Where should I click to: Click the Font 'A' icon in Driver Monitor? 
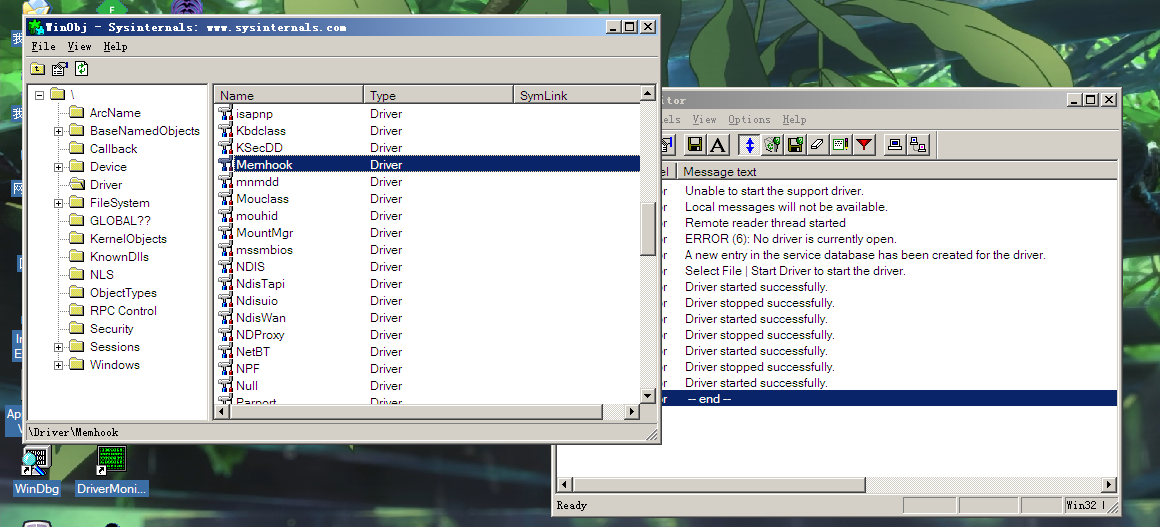[x=718, y=144]
